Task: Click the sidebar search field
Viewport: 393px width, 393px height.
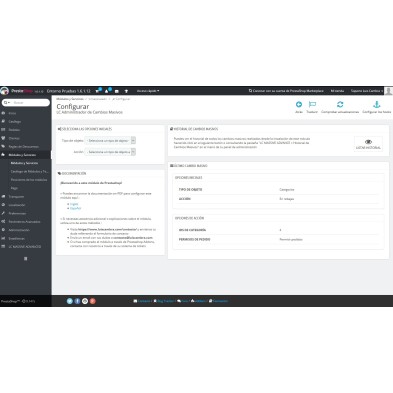Action: pyautogui.click(x=31, y=102)
